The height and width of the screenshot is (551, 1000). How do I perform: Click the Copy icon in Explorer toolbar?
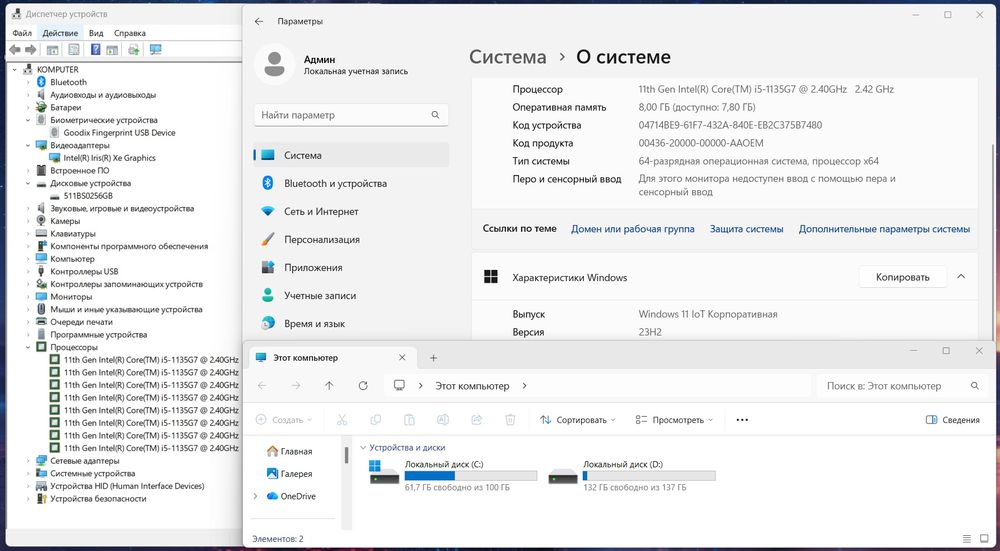tap(376, 420)
